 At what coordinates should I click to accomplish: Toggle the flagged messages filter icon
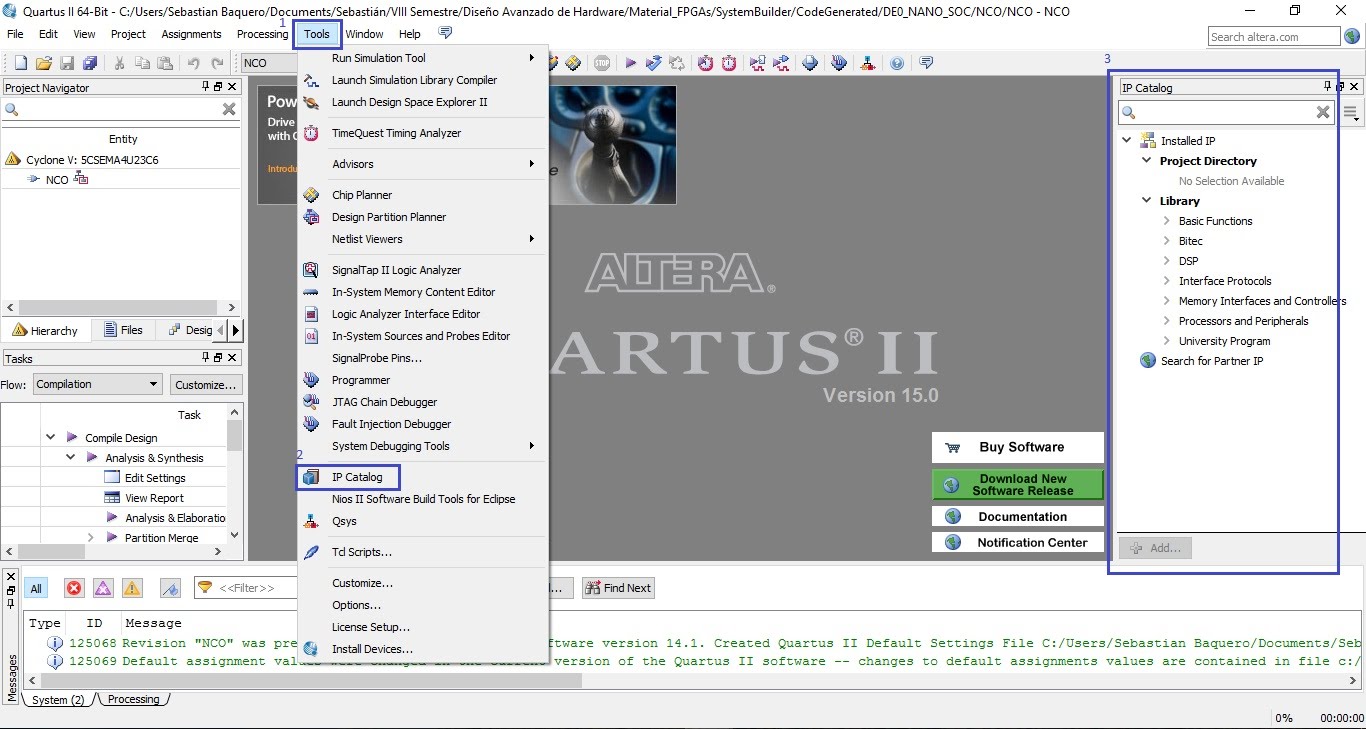(x=170, y=588)
